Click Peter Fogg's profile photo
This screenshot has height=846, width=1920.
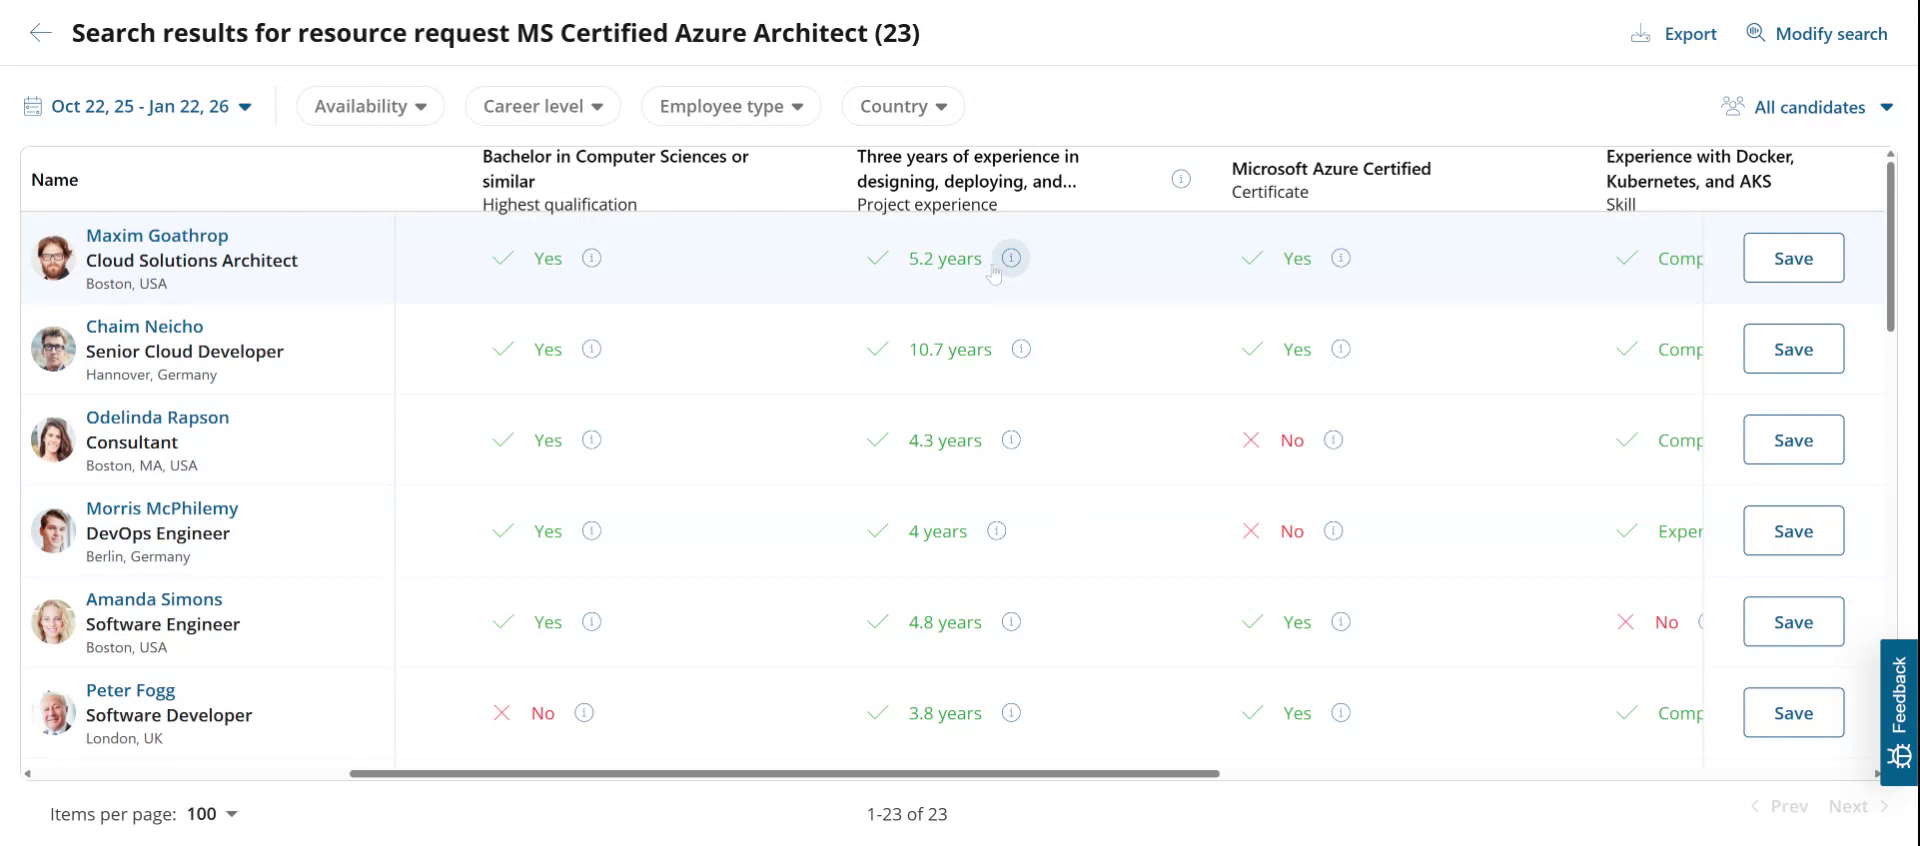(53, 713)
